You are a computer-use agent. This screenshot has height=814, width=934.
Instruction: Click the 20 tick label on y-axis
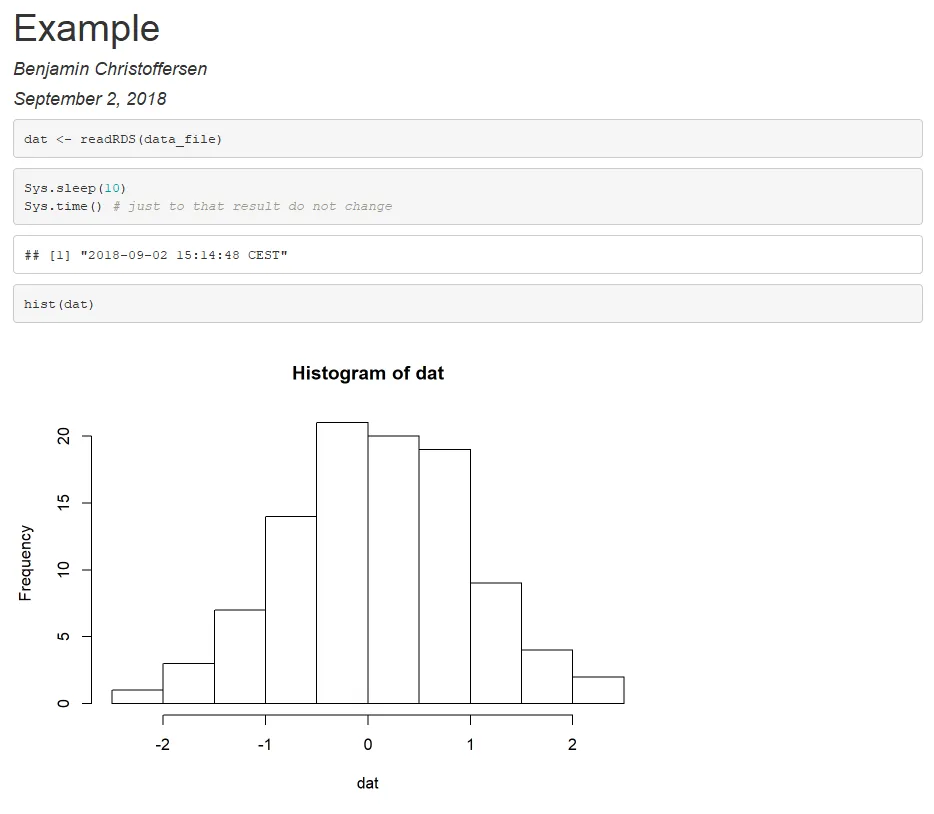(63, 436)
